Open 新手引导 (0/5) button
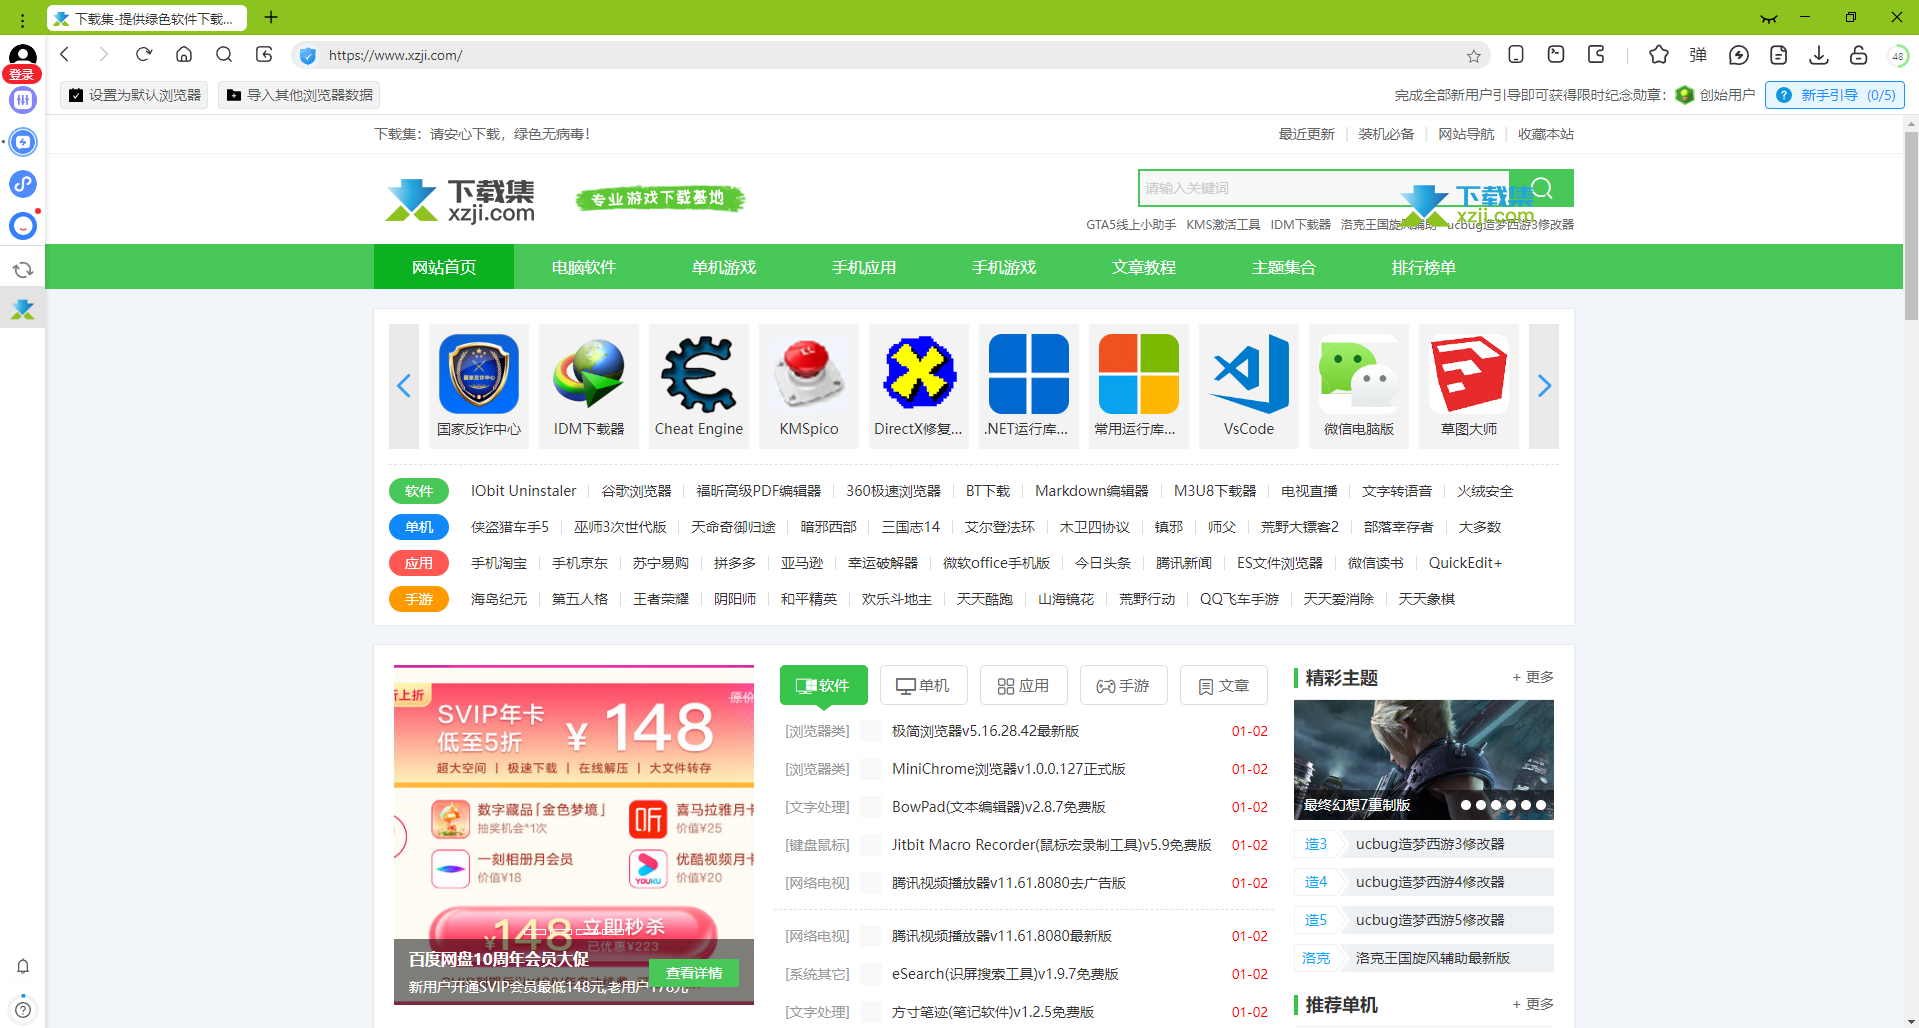 [x=1835, y=95]
